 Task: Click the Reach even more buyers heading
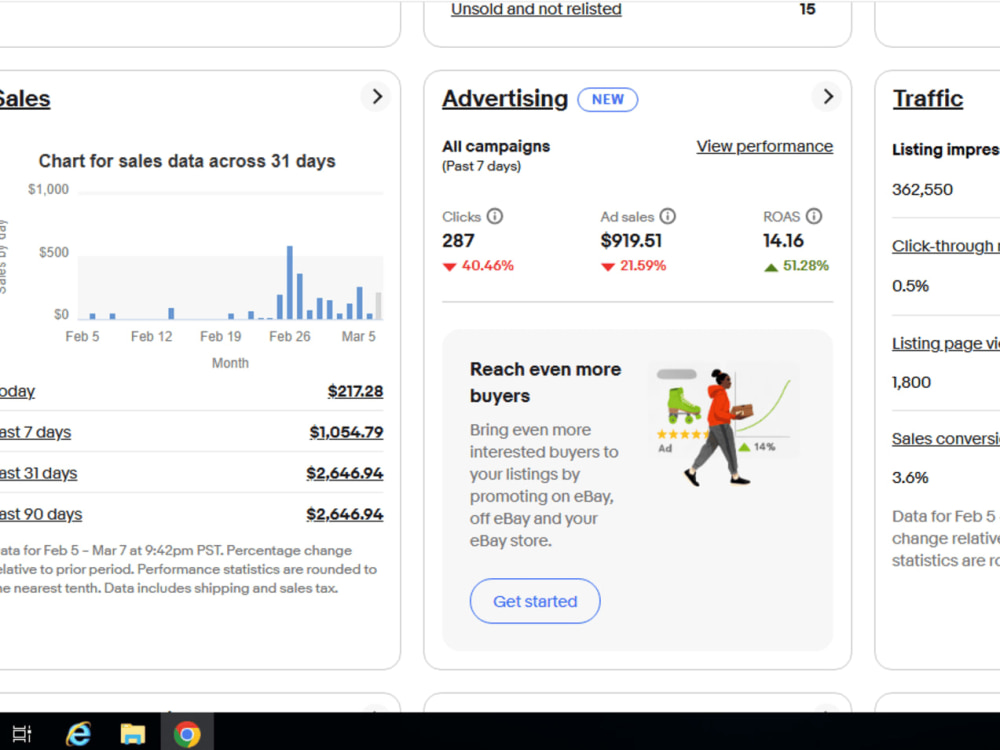point(545,383)
